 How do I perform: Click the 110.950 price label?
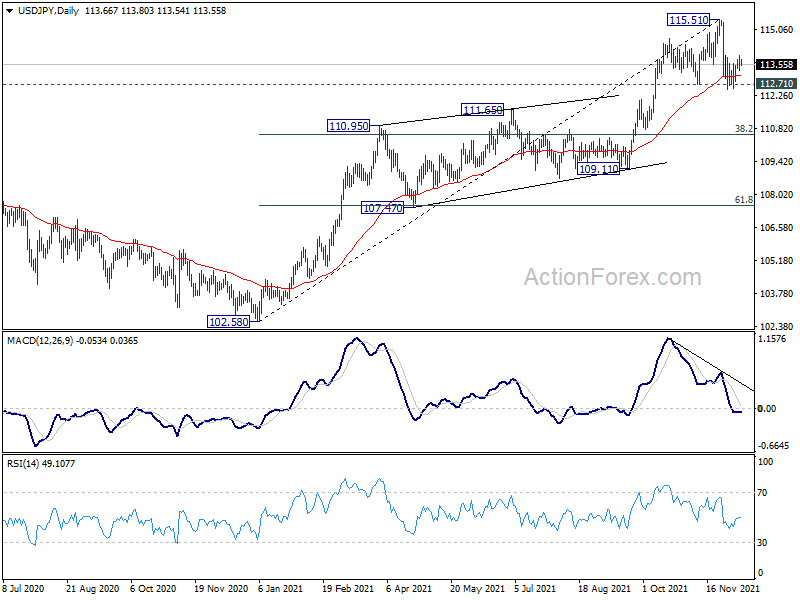348,126
